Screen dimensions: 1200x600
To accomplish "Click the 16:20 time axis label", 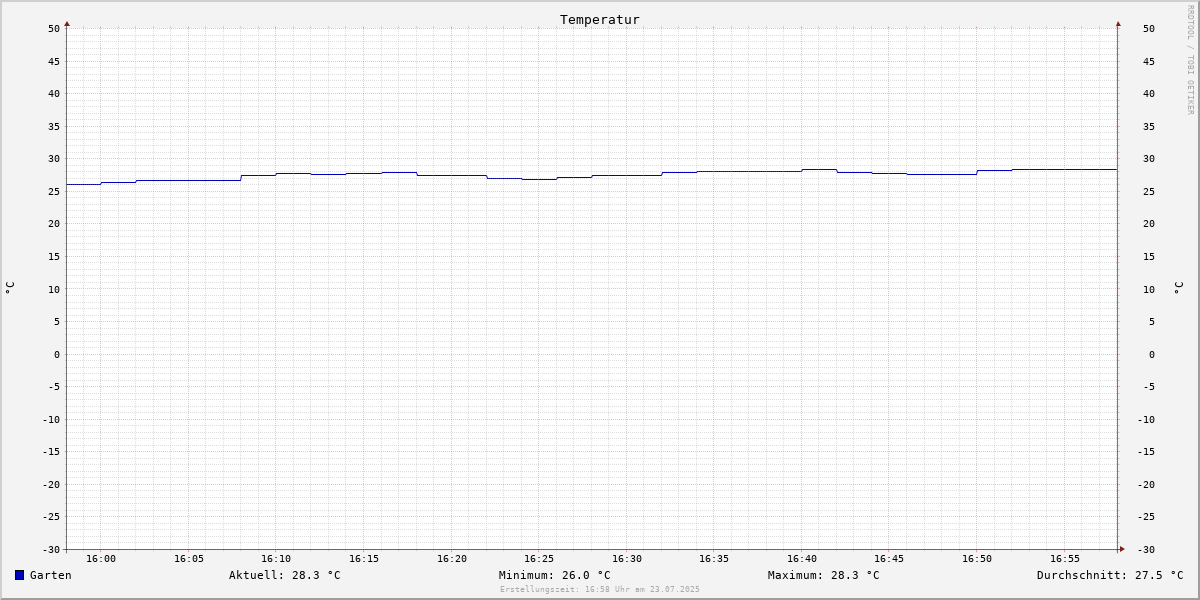I will click(452, 559).
